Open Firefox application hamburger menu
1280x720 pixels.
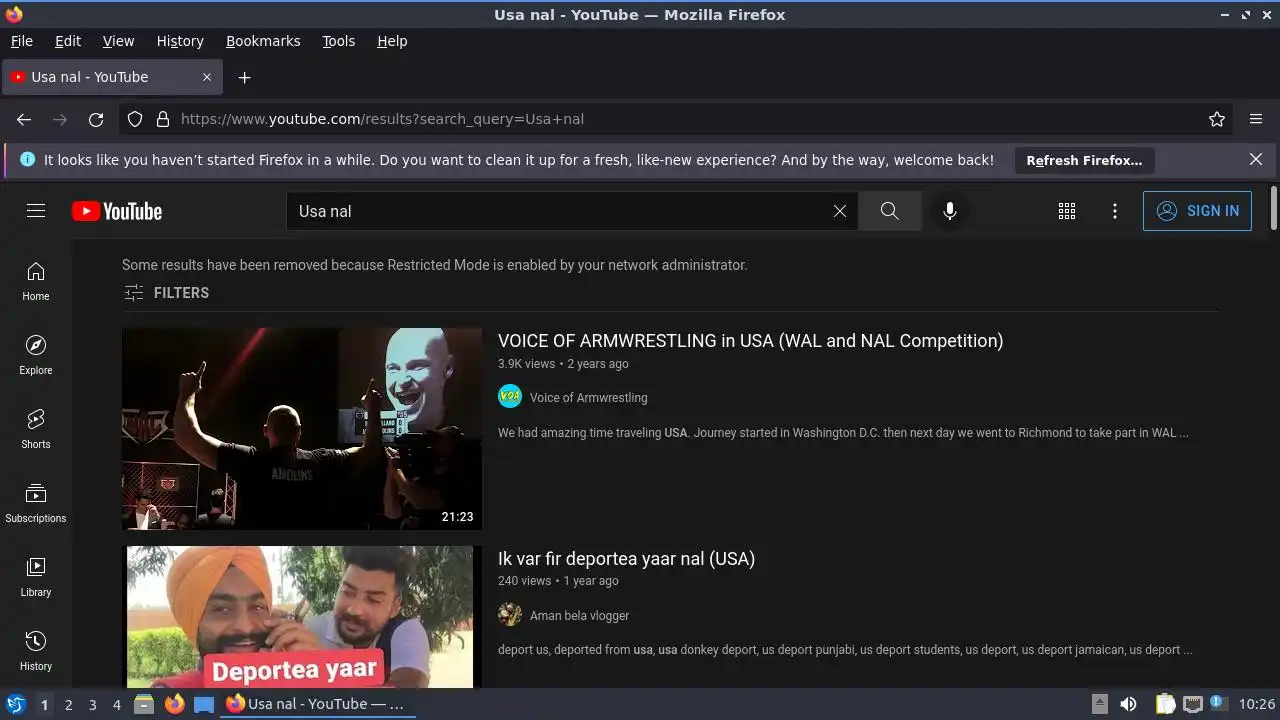(x=1256, y=119)
